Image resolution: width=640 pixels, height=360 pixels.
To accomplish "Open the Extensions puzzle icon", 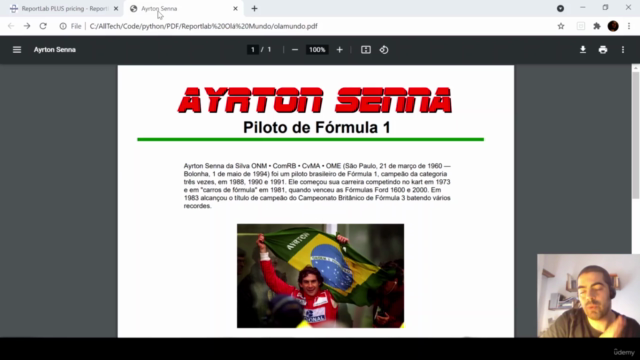I will [x=597, y=26].
